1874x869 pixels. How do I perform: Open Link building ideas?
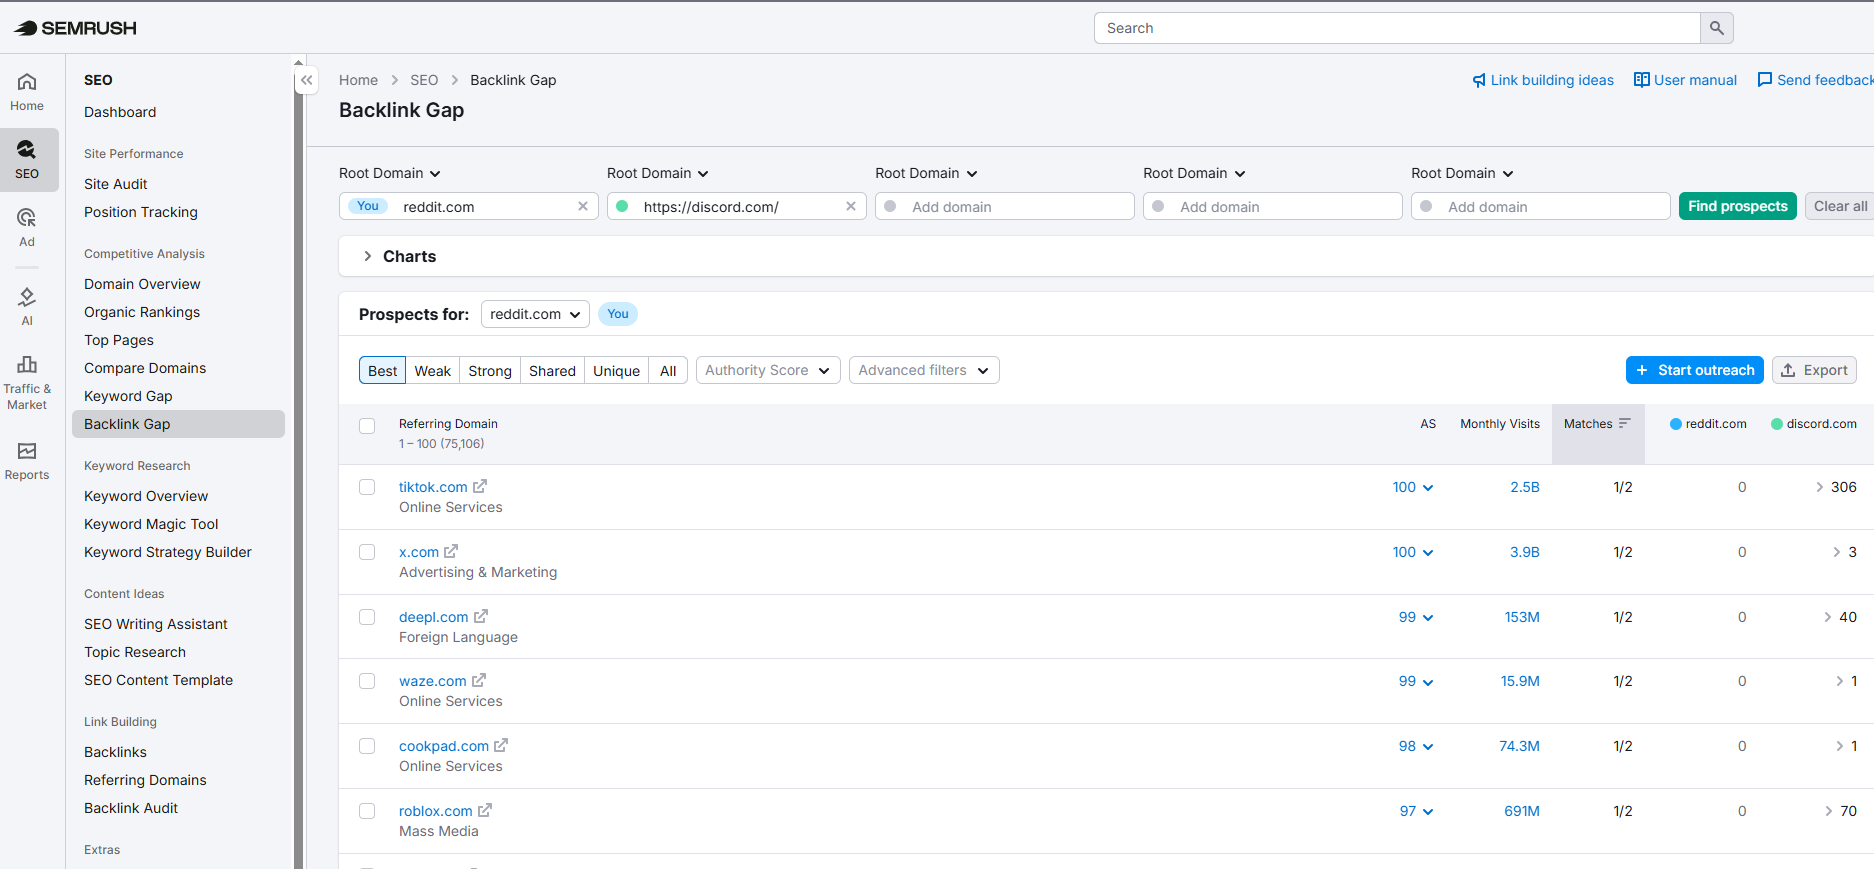click(x=1543, y=80)
